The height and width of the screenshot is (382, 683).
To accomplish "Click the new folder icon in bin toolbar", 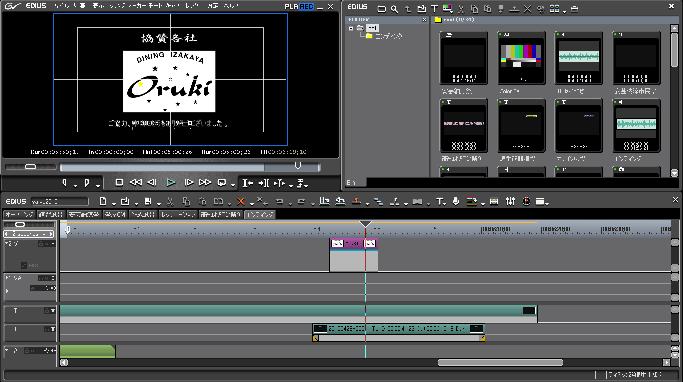I will click(x=381, y=8).
